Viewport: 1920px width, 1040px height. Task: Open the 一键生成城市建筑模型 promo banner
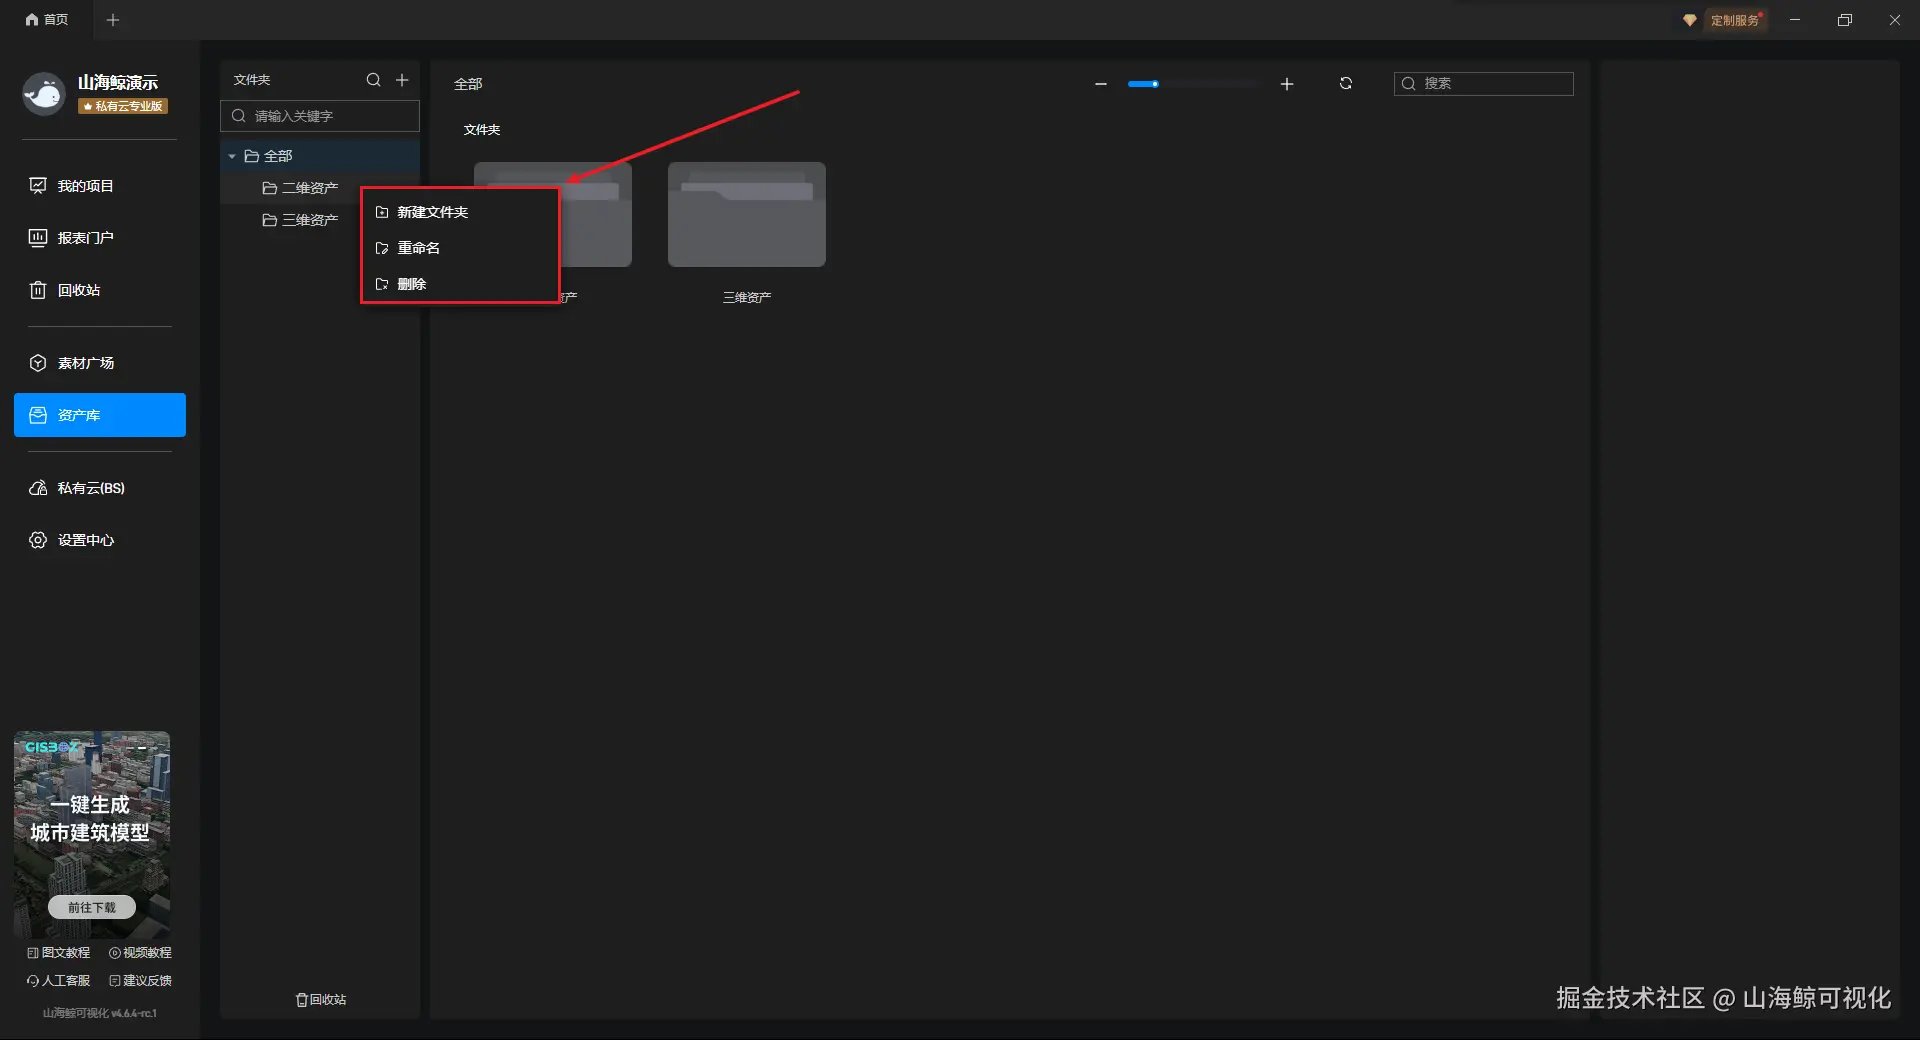point(92,834)
